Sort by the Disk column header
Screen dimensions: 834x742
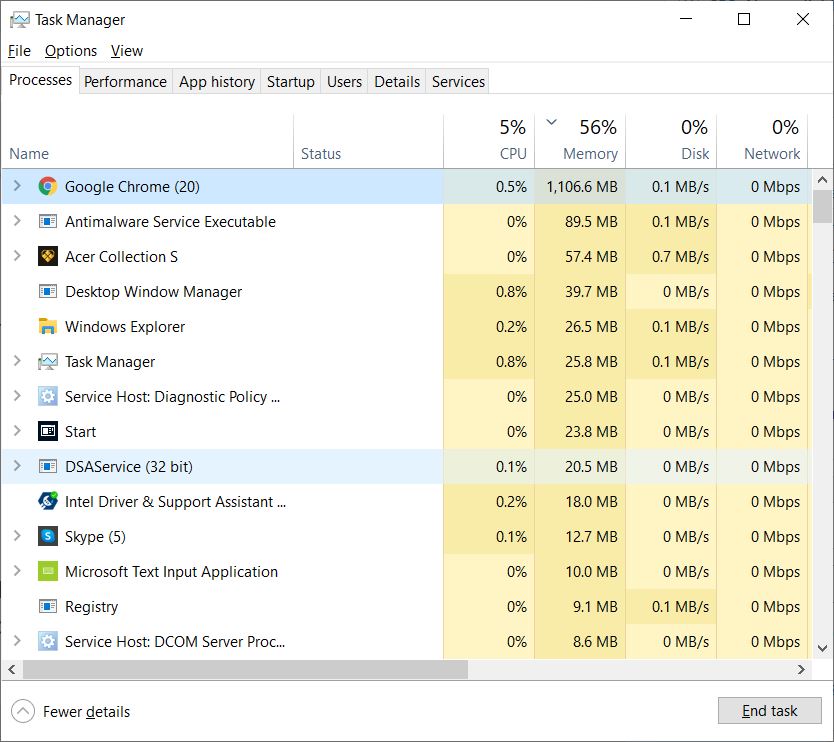(671, 141)
